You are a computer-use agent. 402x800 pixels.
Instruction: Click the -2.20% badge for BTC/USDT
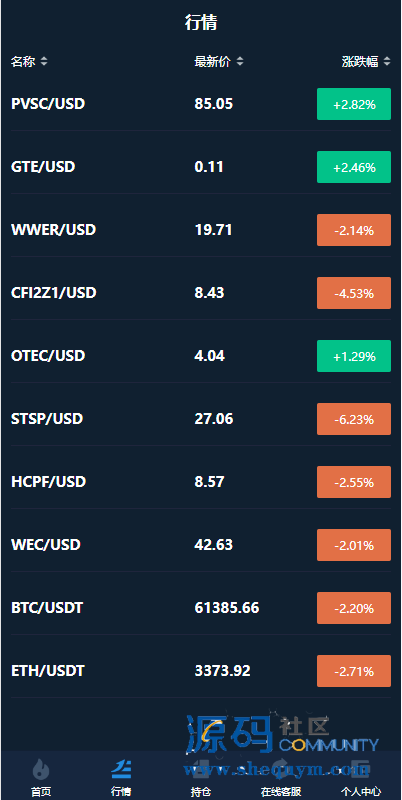[x=354, y=608]
